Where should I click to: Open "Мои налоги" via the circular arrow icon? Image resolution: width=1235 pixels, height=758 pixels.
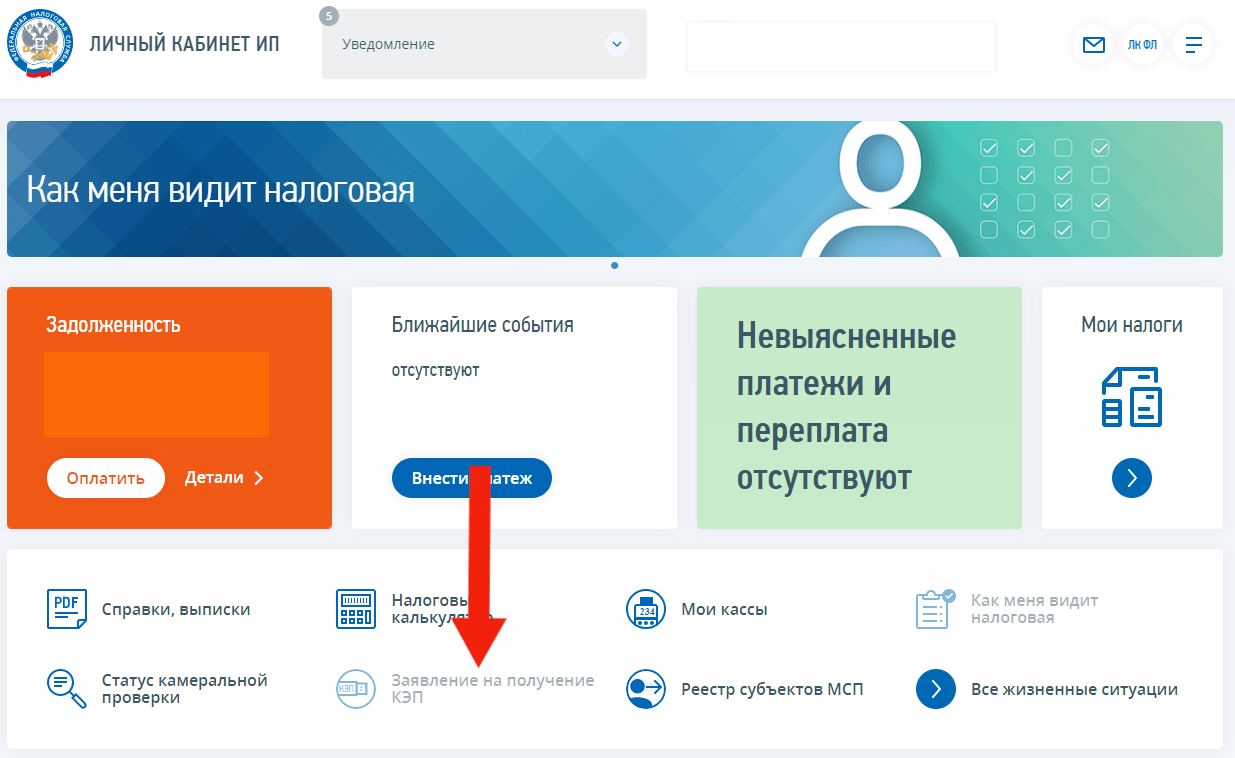click(x=1131, y=478)
